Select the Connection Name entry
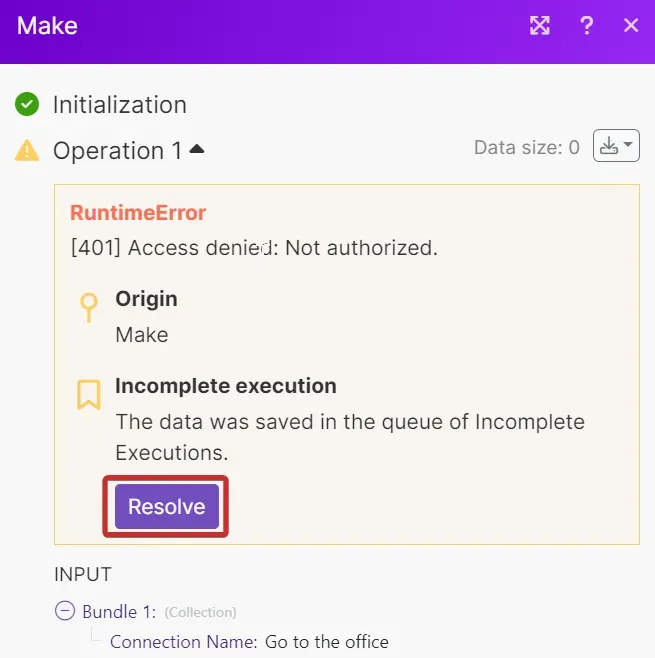The image size is (655, 658). tap(249, 642)
